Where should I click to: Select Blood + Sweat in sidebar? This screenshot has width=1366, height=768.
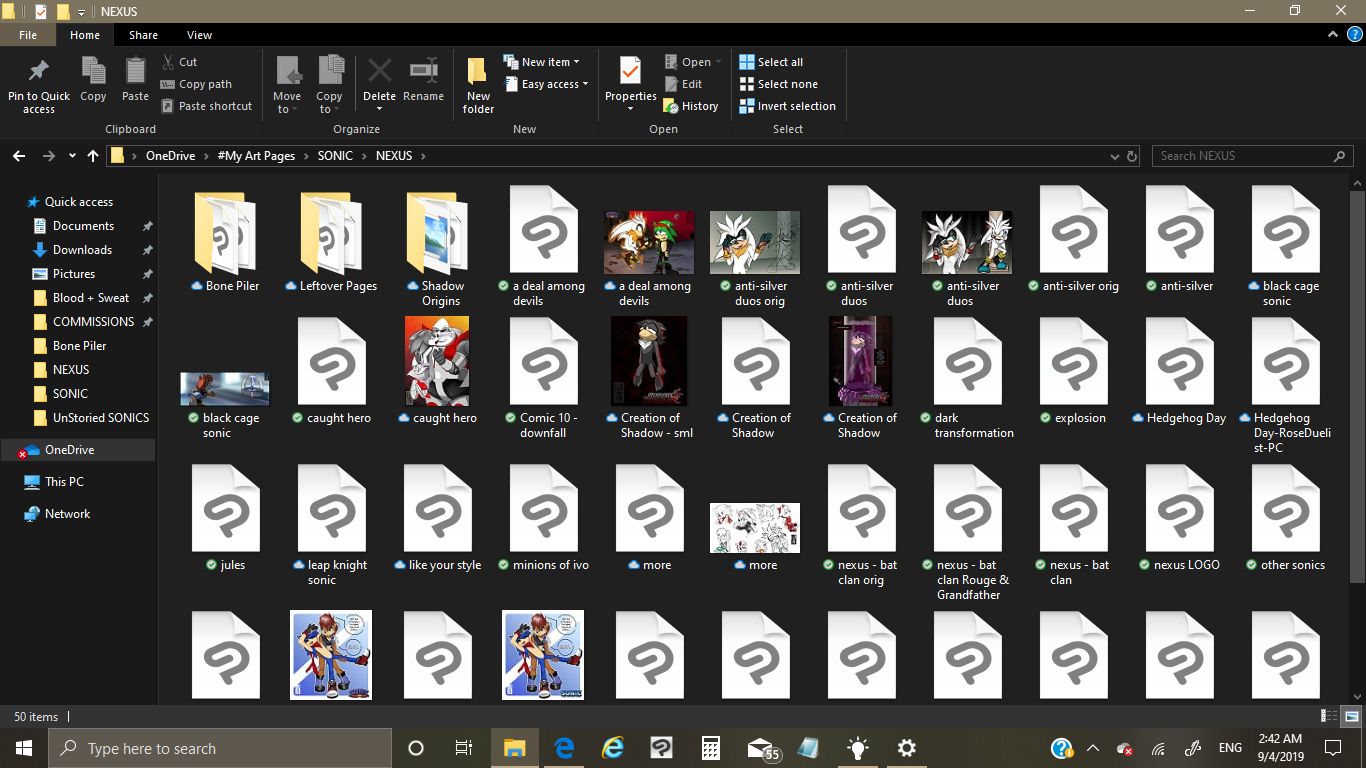coord(91,298)
